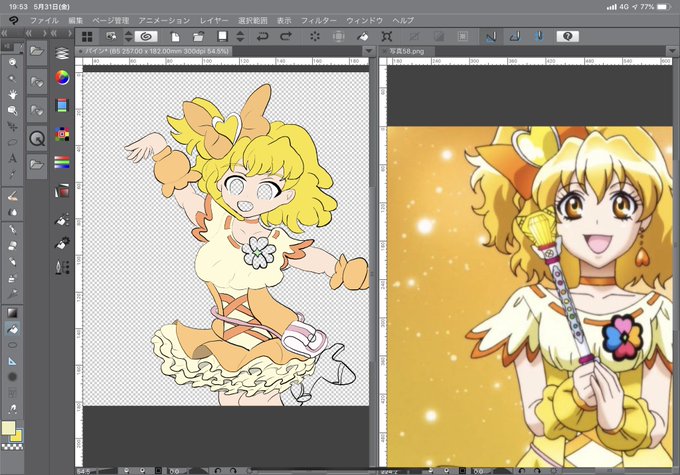
Task: Select the Pen tool
Action: coord(13,229)
